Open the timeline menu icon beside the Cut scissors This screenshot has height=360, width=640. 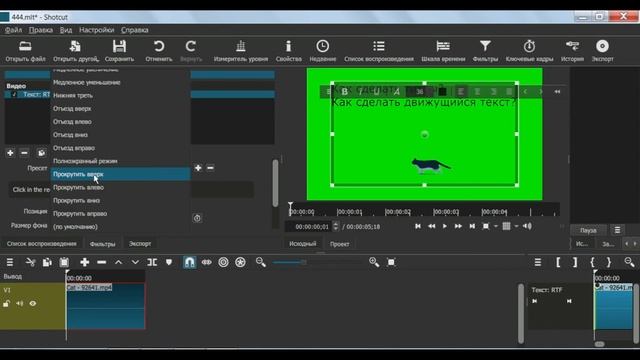[10, 262]
